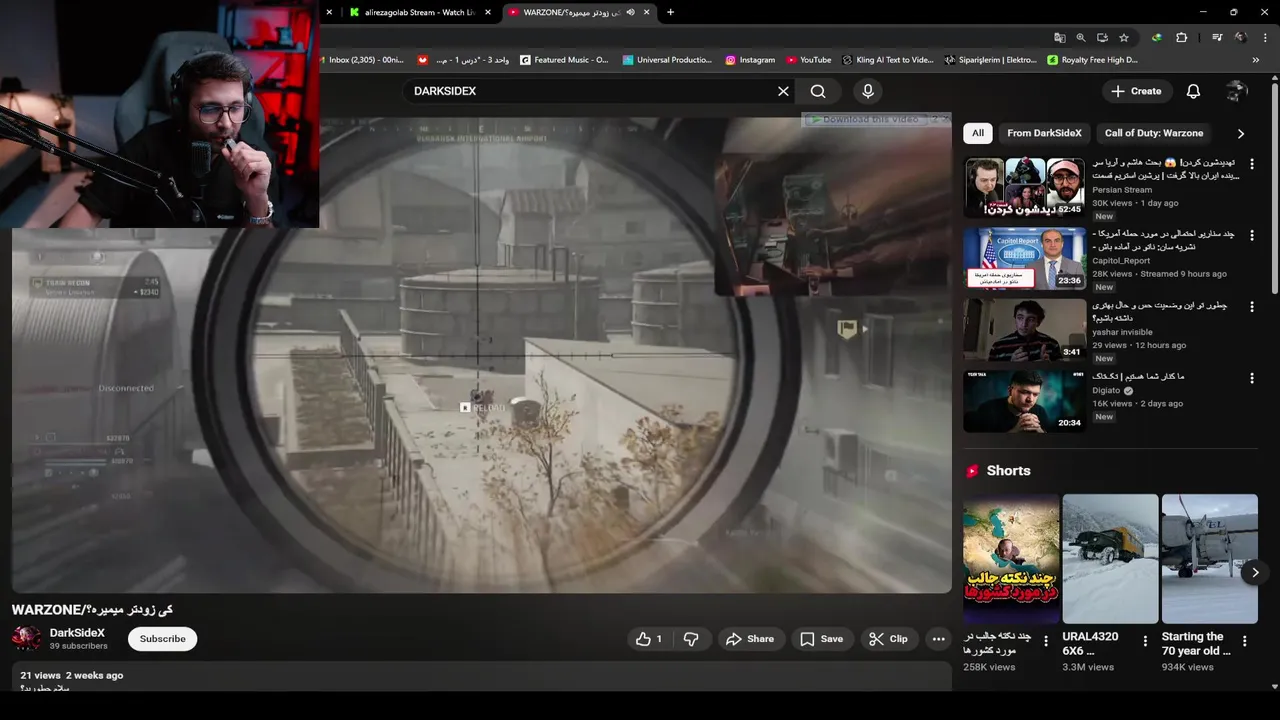Open the zoom magnifier in address bar
The height and width of the screenshot is (720, 1280).
pyautogui.click(x=1081, y=37)
